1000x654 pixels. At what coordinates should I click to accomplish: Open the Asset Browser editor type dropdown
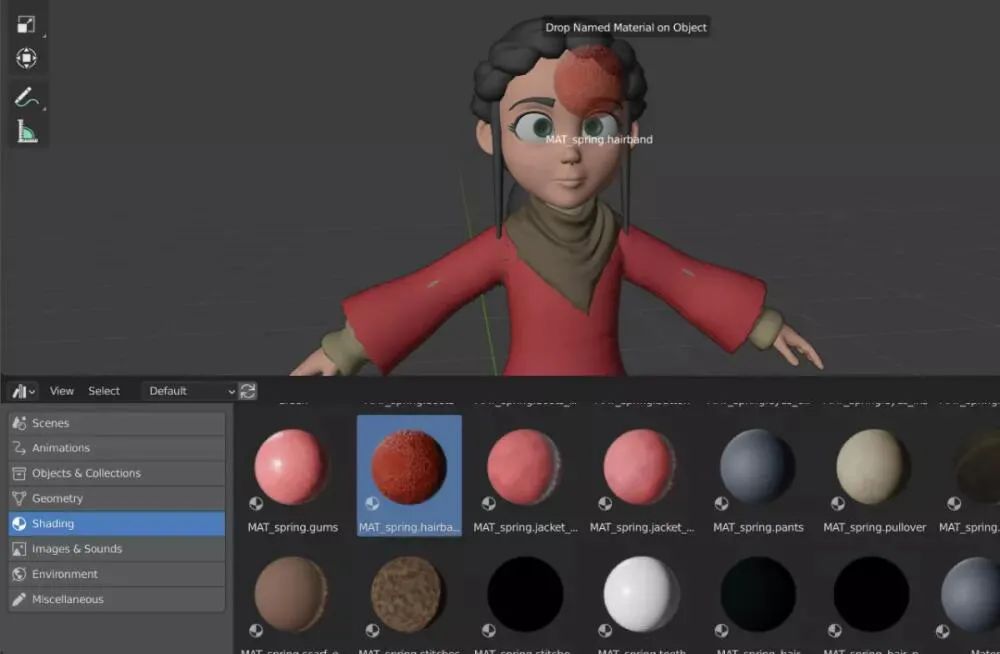[24, 391]
